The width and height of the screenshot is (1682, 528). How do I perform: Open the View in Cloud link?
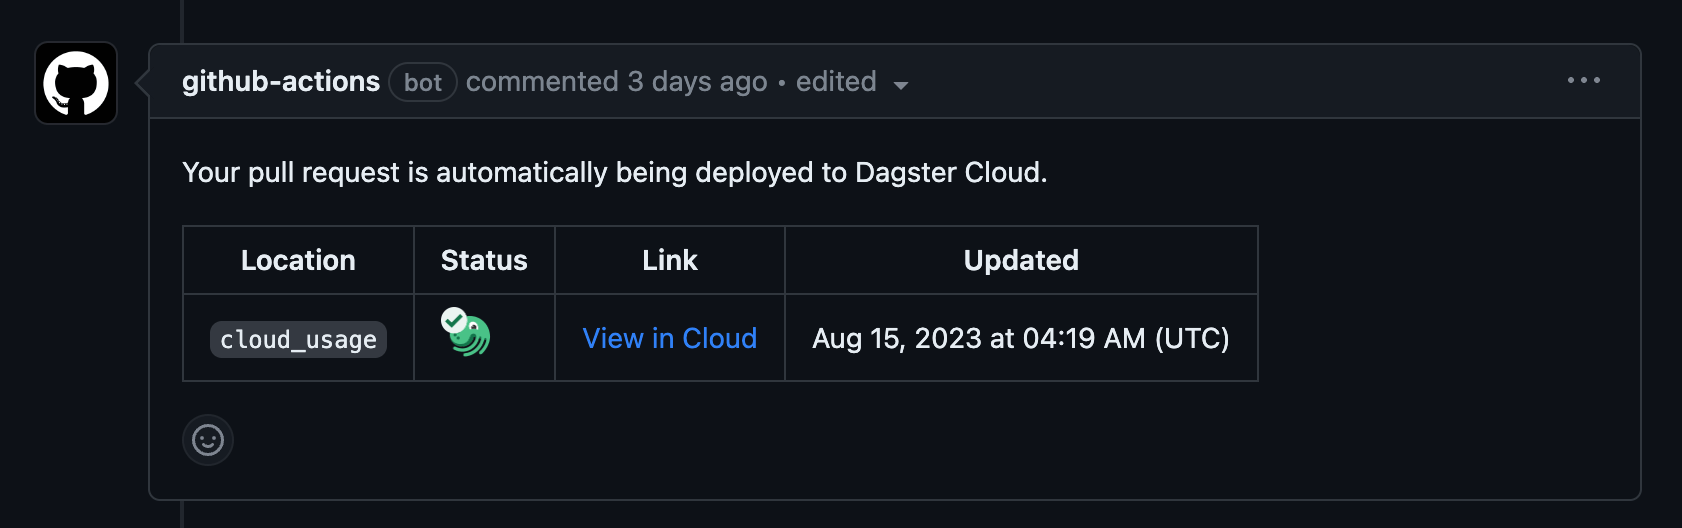point(670,338)
